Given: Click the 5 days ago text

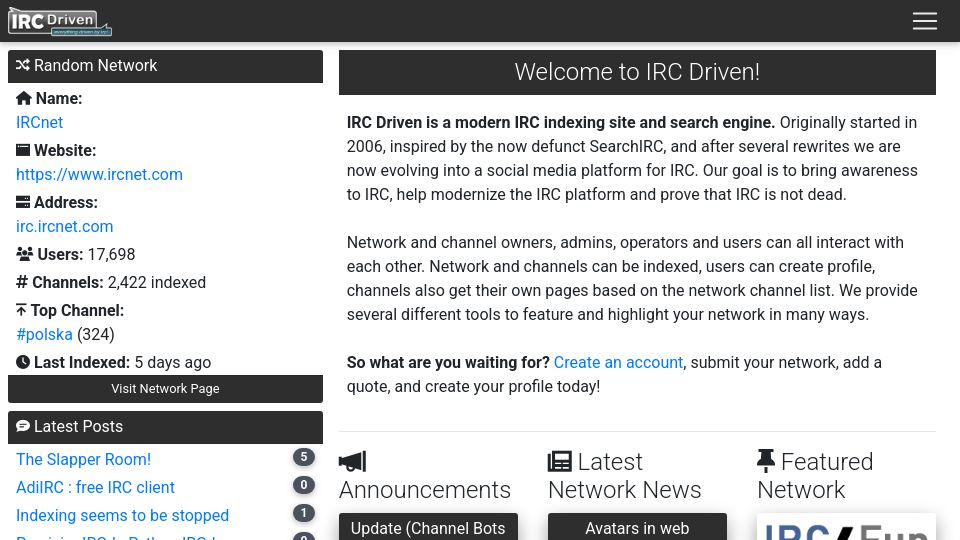Looking at the screenshot, I should (x=173, y=362).
